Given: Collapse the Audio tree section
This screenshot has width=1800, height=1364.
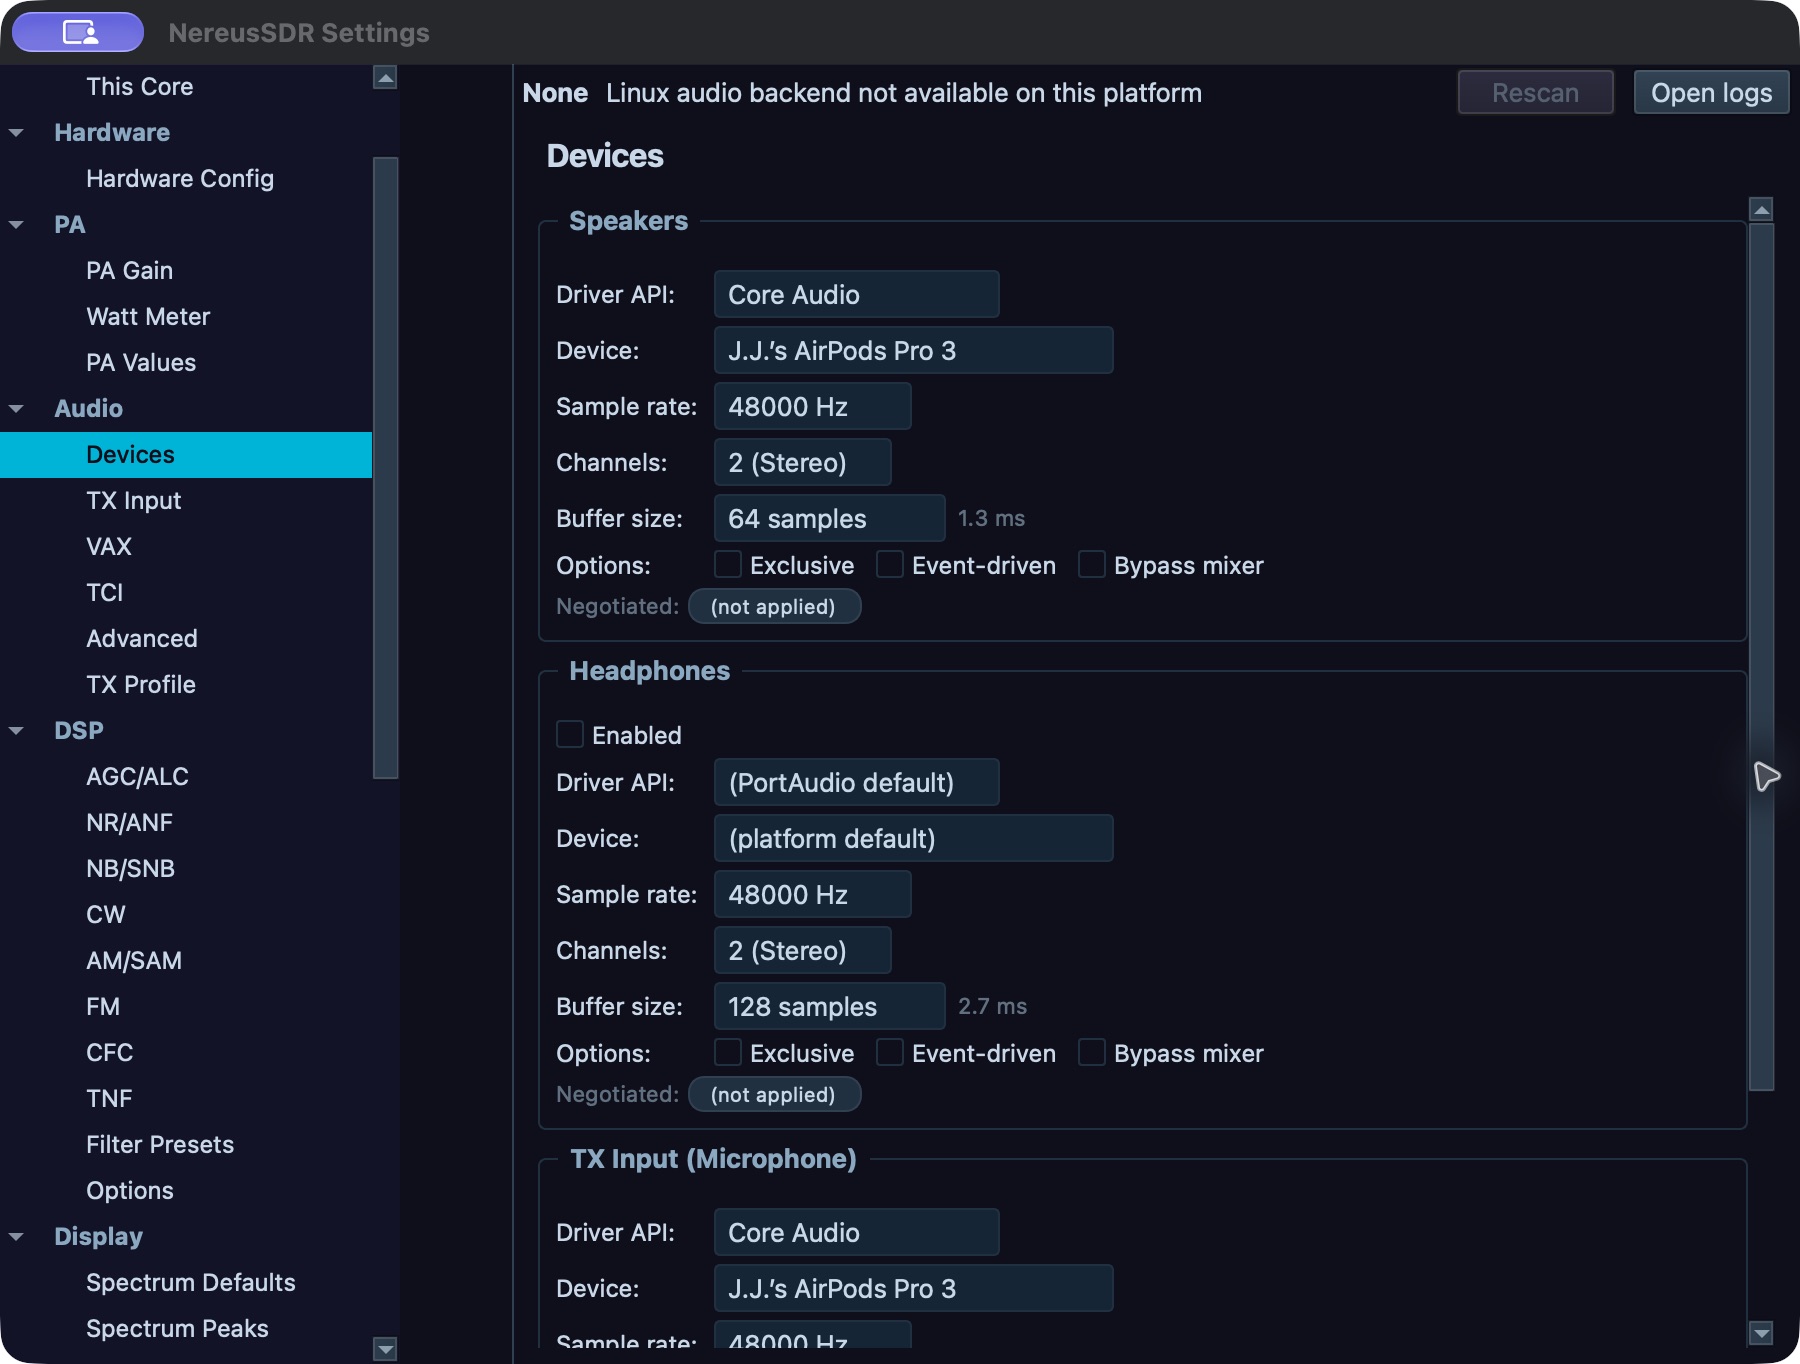Looking at the screenshot, I should (16, 409).
